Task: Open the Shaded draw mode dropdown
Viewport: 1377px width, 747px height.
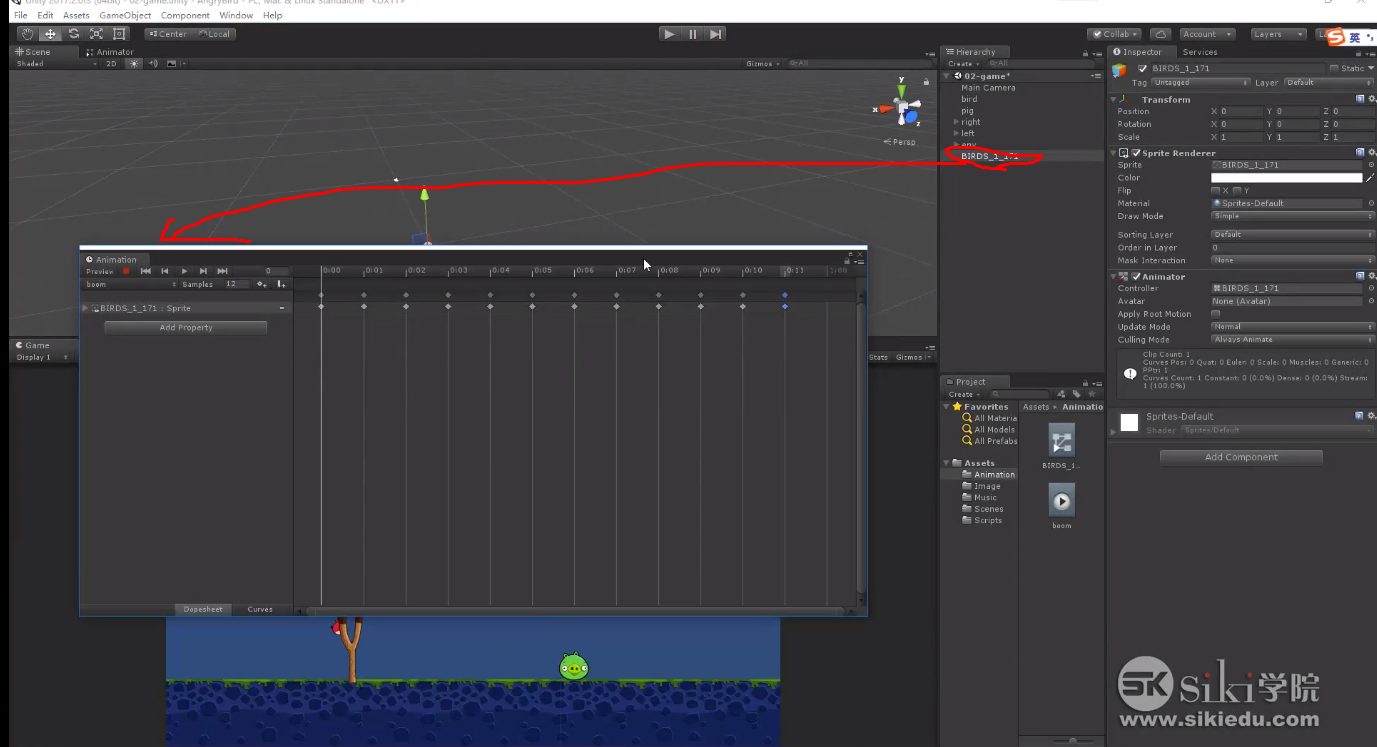Action: point(56,64)
